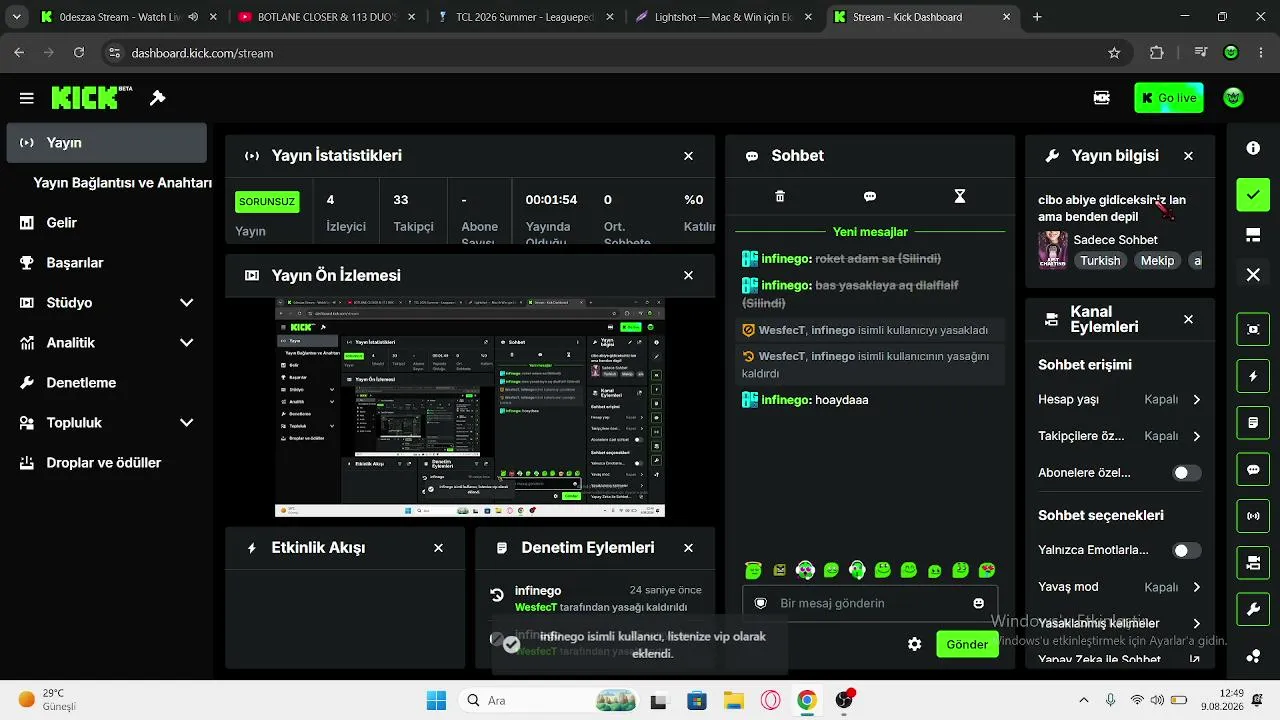Click infinego's username on the hoaydaaa message
The image size is (1280, 720).
785,400
